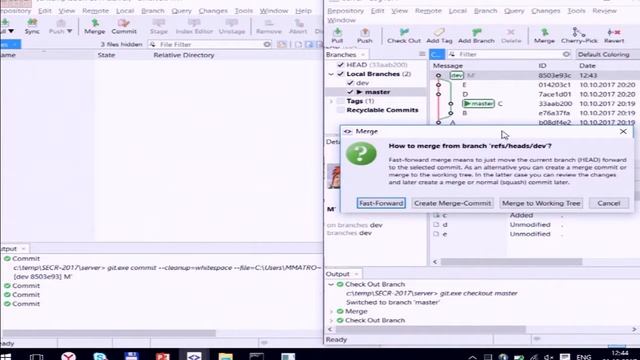Click State column header in left window
The height and width of the screenshot is (360, 640).
[106, 55]
